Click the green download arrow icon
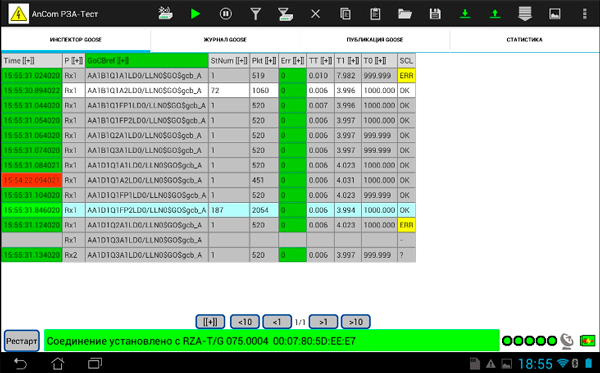 tap(465, 14)
